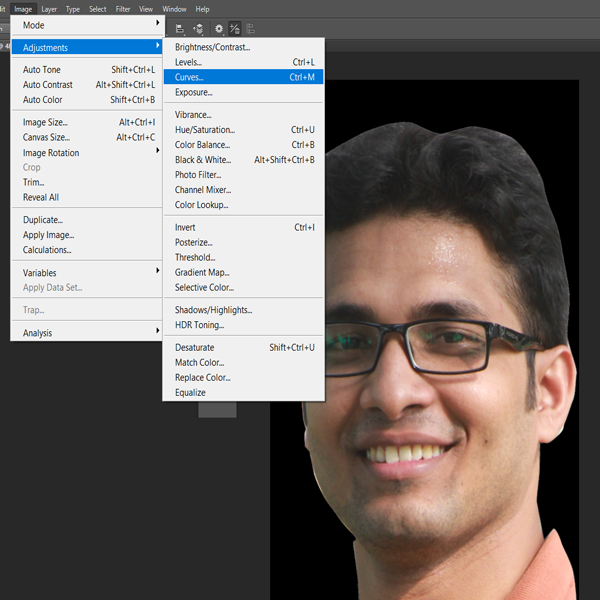This screenshot has height=600, width=600.
Task: Open the gear settings icon in options bar
Action: pos(218,29)
